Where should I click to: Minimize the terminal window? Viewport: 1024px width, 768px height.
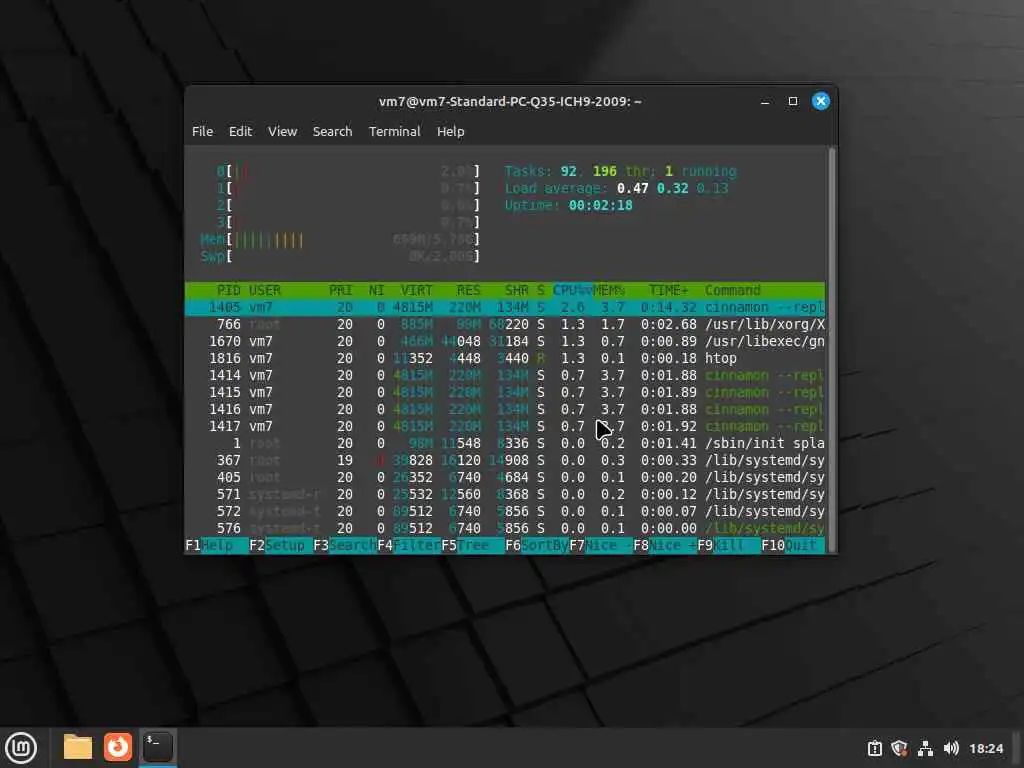[765, 101]
